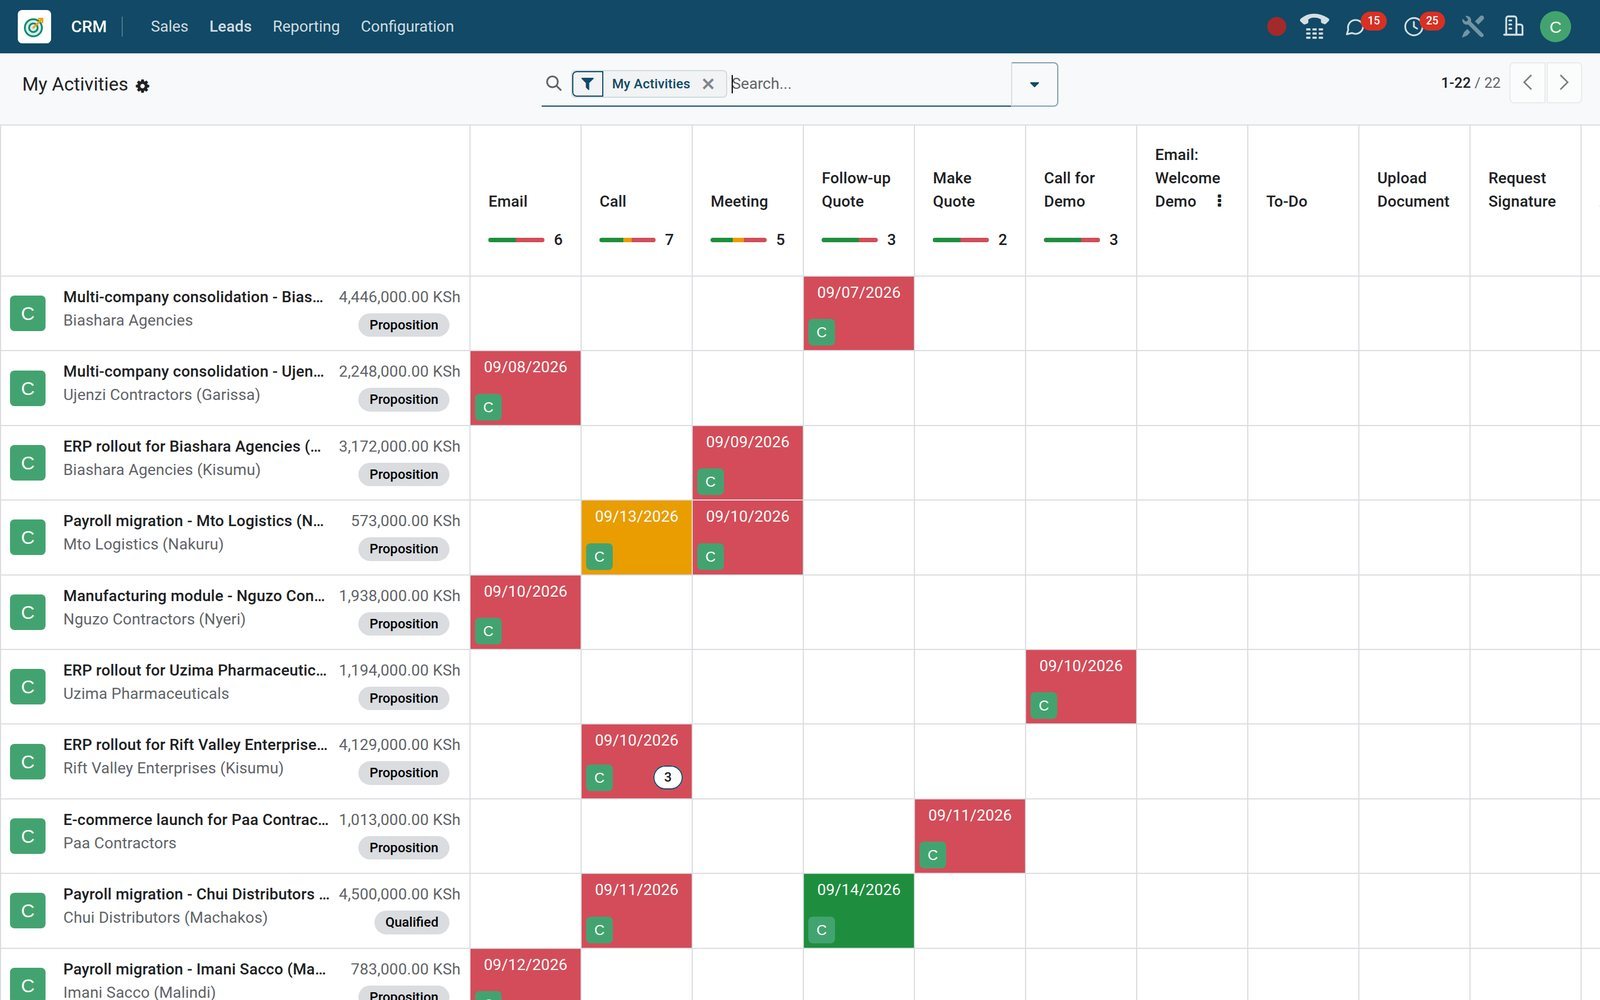Click the Call column progress bar
Screen dimensions: 1600x1000
[x=627, y=240]
